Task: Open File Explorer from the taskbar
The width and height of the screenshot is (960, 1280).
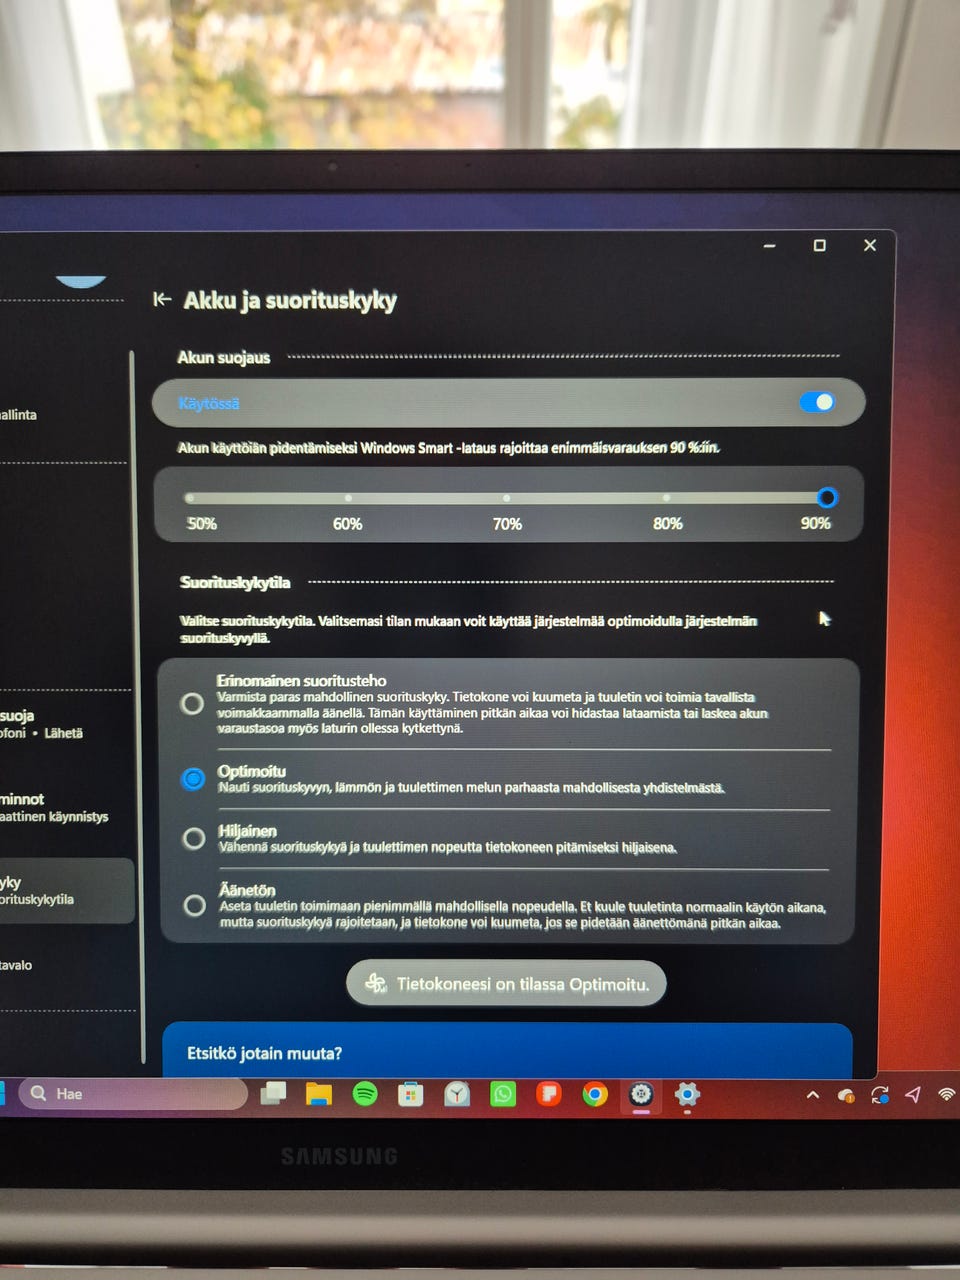Action: click(319, 1094)
